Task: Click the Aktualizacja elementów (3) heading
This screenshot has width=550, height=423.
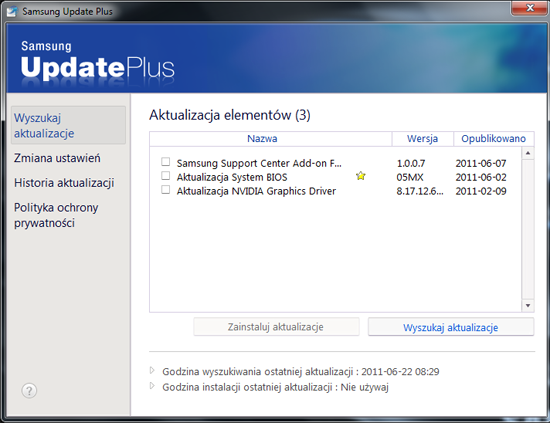Action: point(230,115)
